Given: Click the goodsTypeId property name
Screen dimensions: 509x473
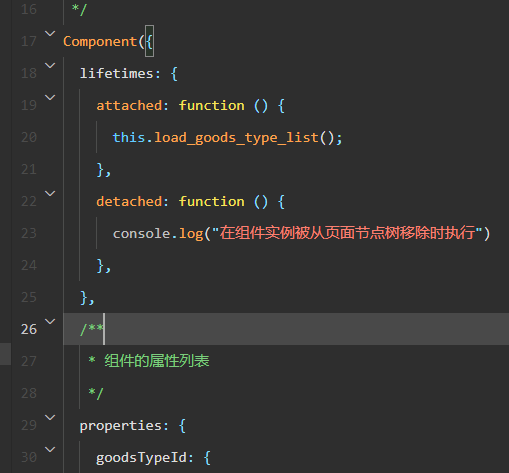Looking at the screenshot, I should pyautogui.click(x=141, y=458).
